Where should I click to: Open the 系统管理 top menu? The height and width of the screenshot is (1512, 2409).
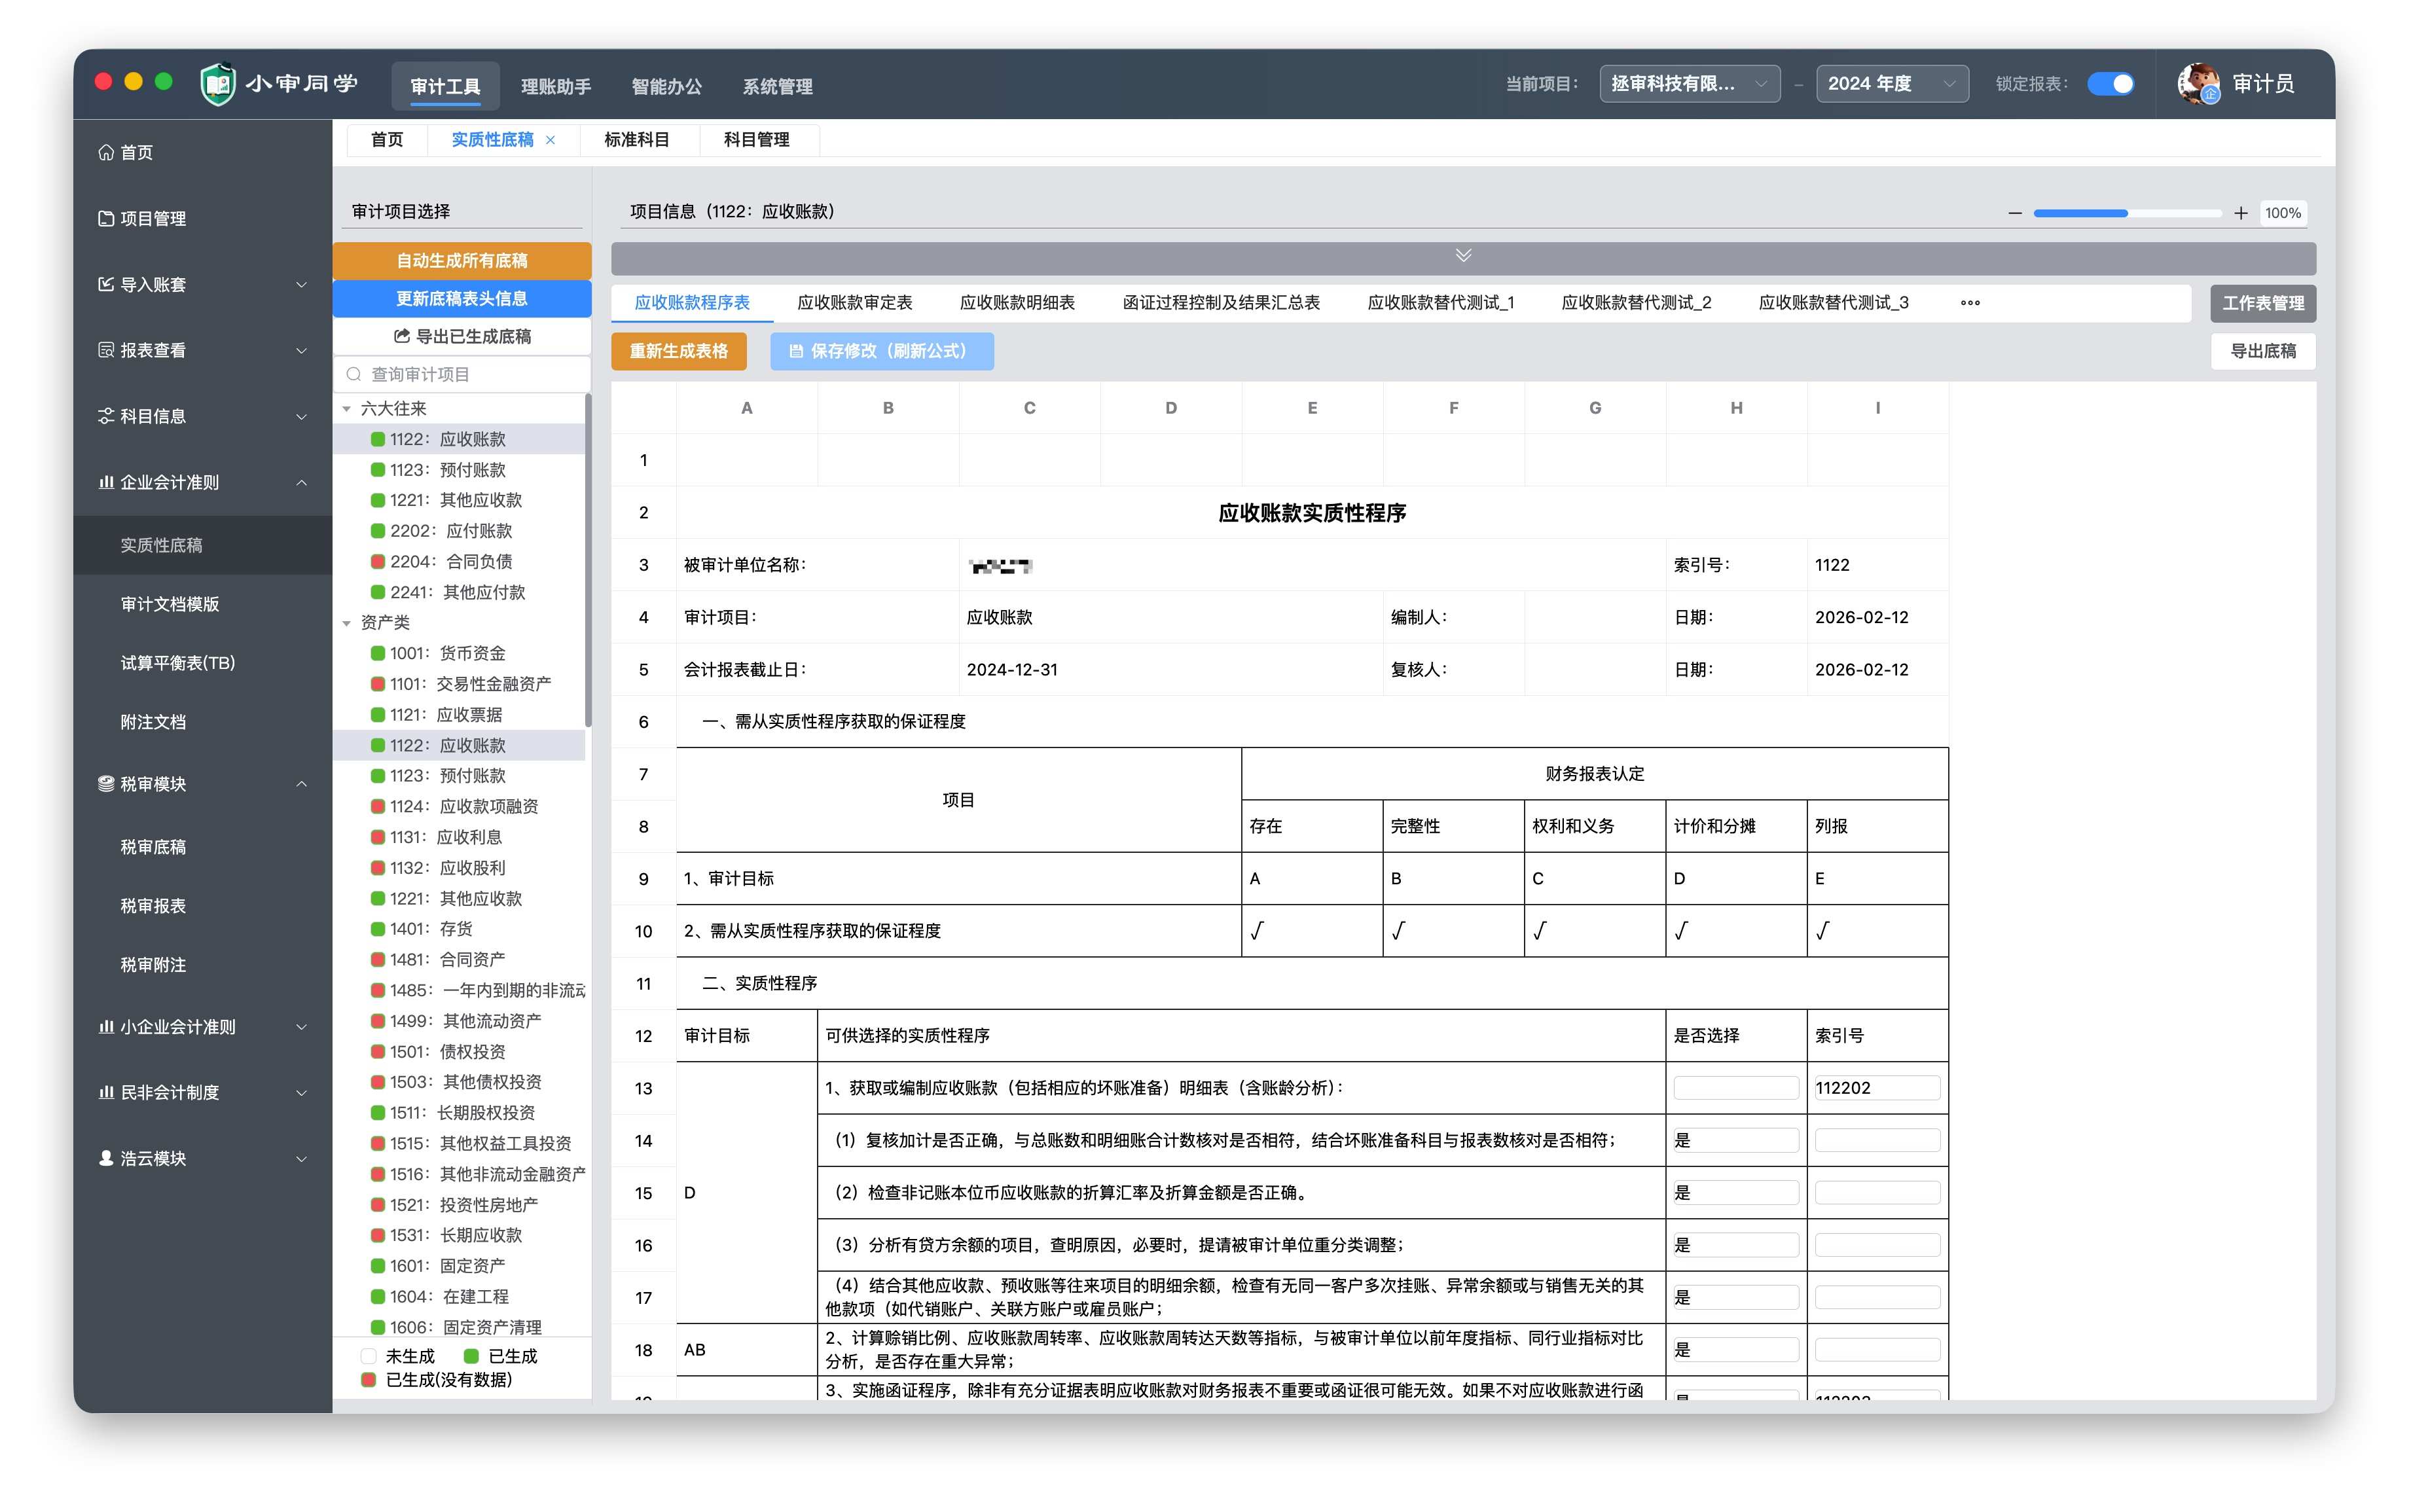tap(777, 86)
